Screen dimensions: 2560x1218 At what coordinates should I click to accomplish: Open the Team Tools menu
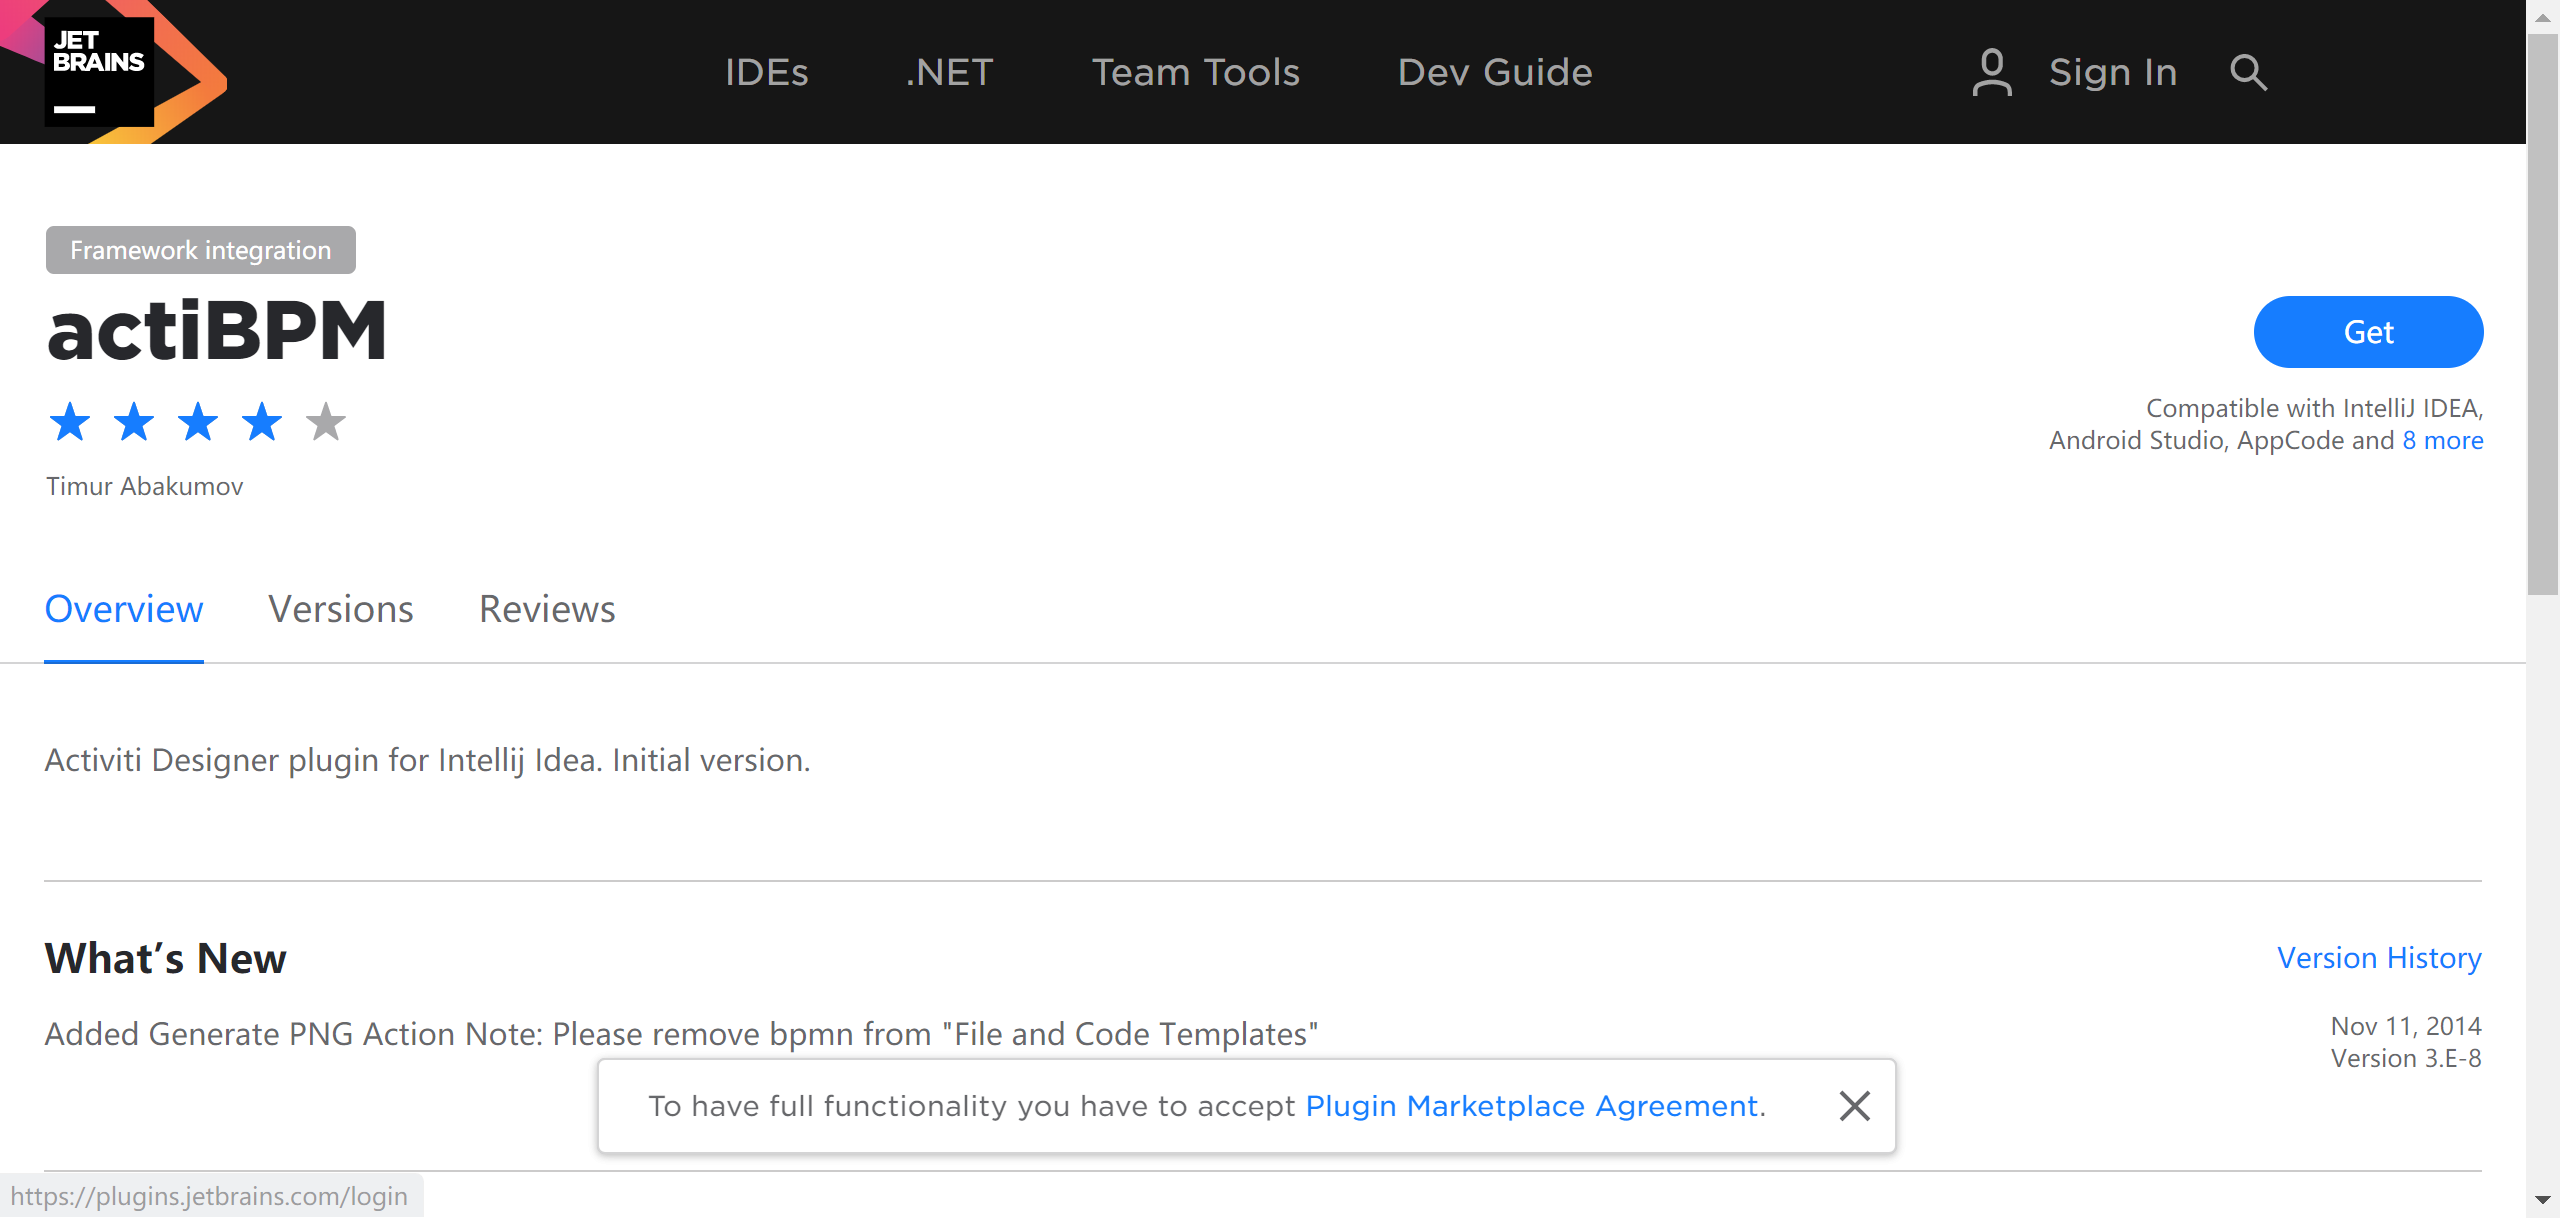(x=1195, y=72)
